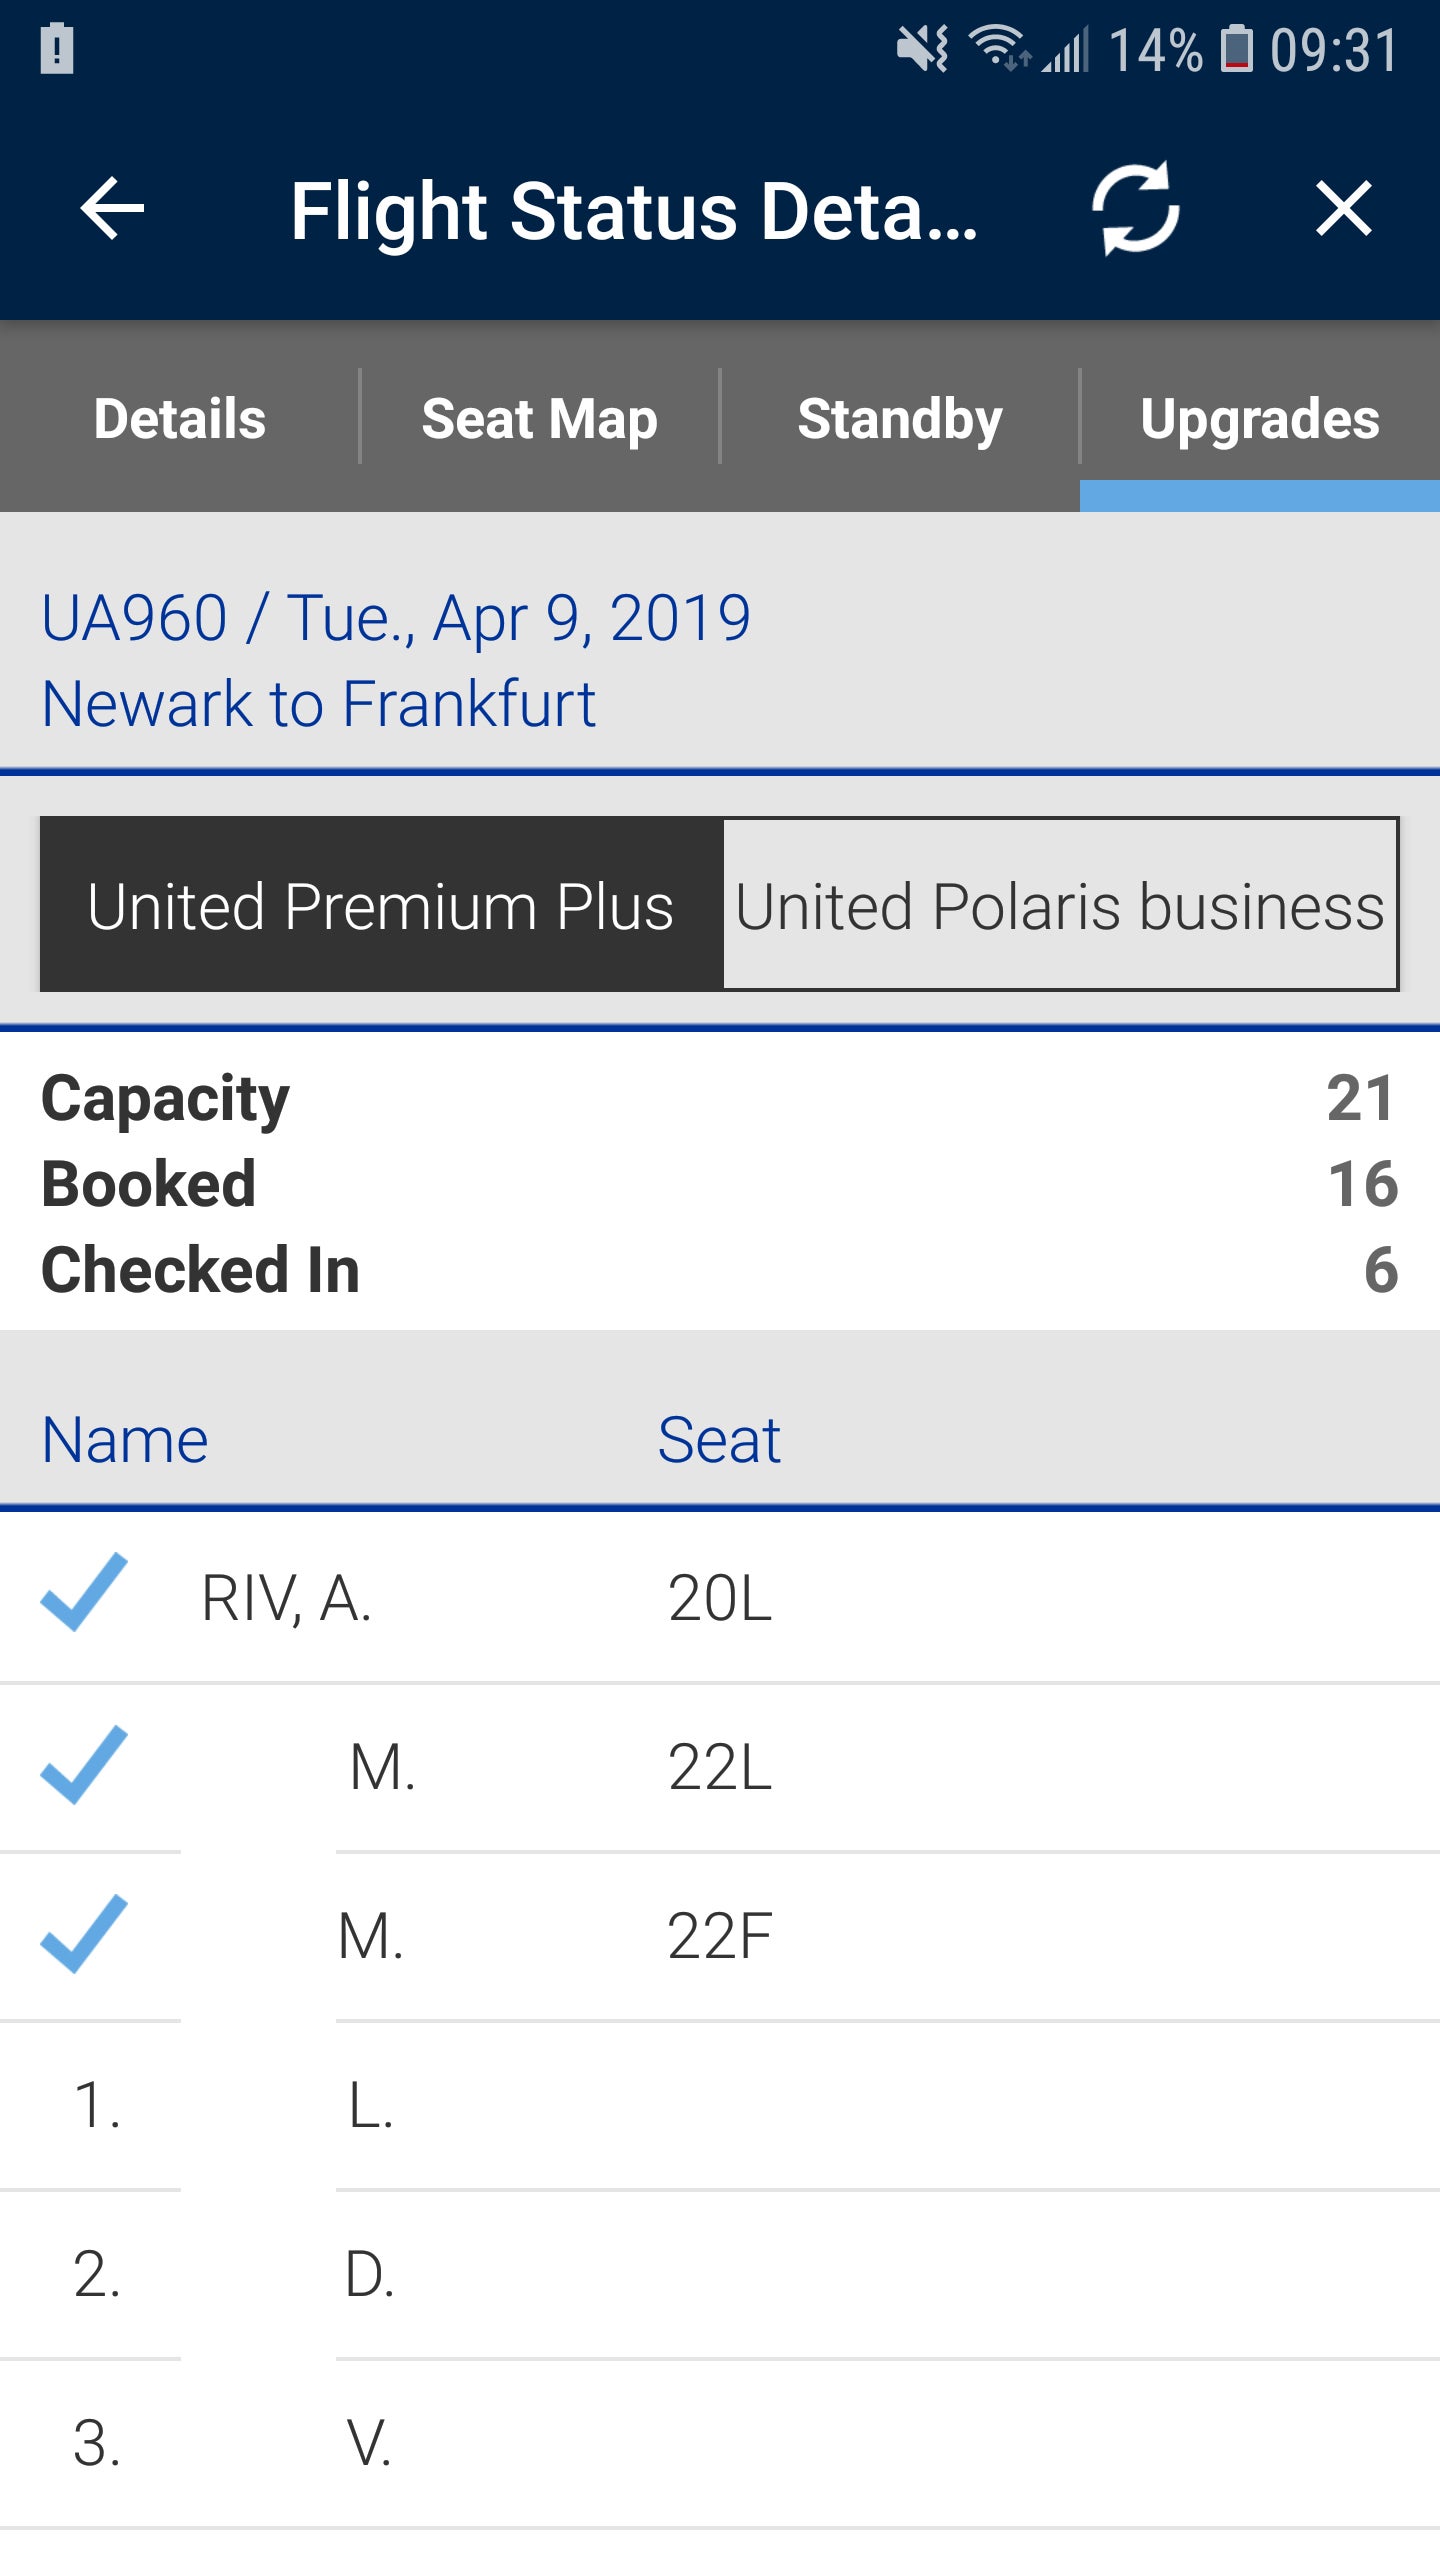
Task: Tap the Seat column header
Action: (719, 1440)
